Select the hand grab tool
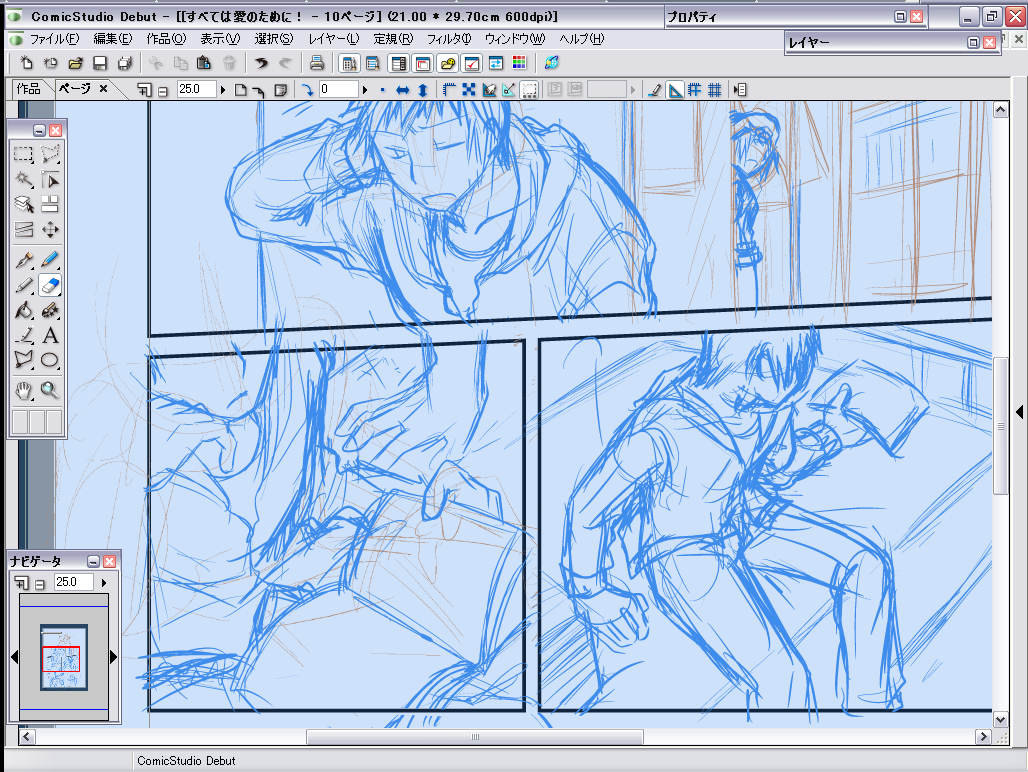This screenshot has width=1028, height=772. pos(24,391)
